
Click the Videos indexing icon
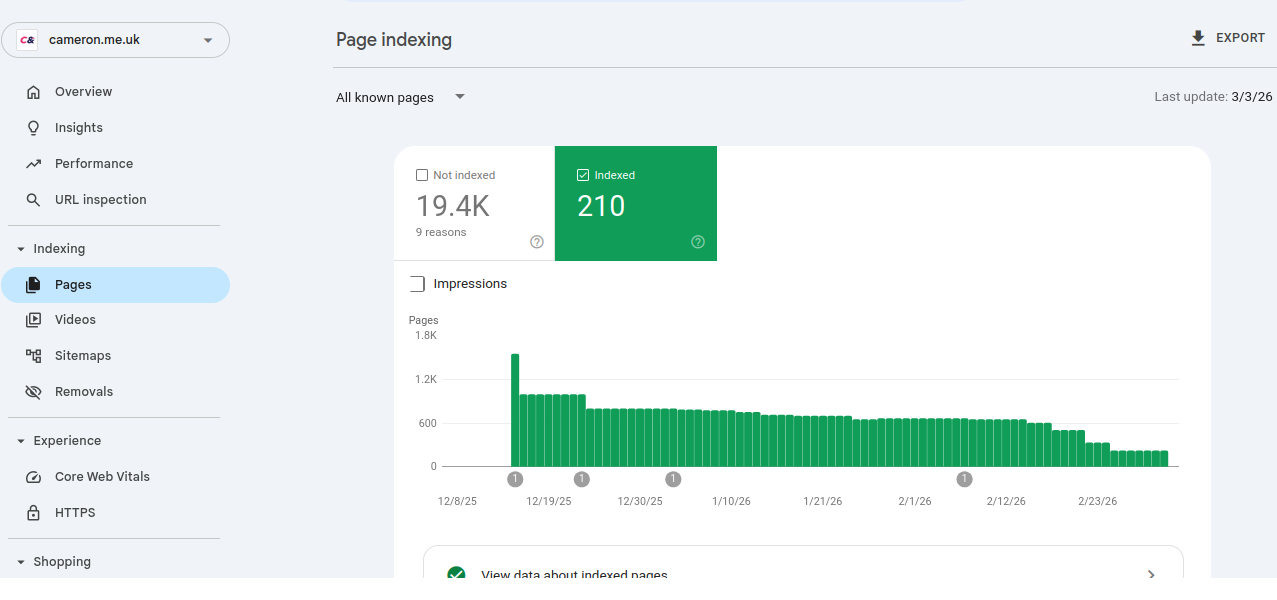point(35,319)
